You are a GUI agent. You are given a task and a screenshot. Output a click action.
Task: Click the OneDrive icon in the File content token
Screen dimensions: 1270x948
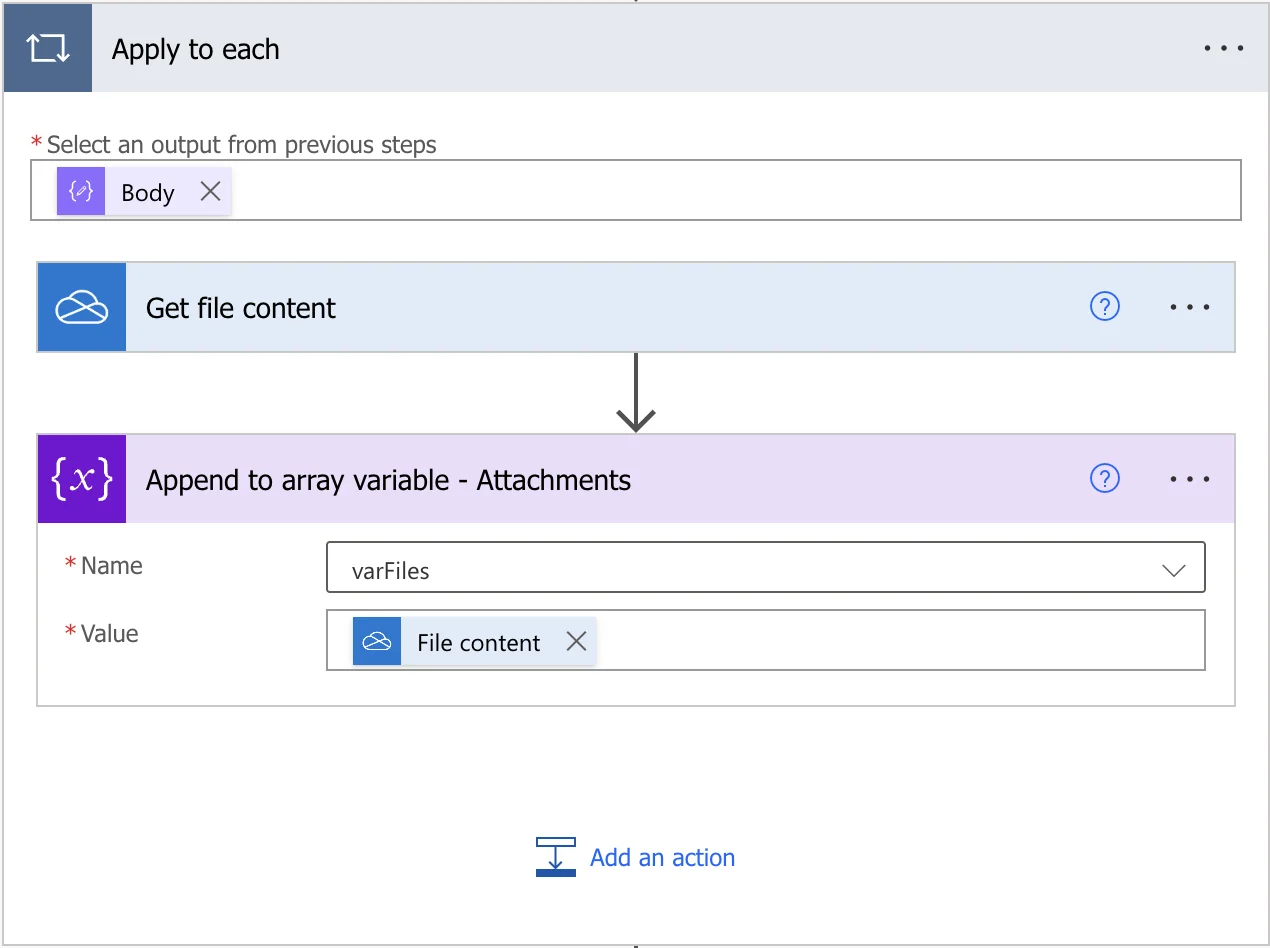tap(377, 641)
